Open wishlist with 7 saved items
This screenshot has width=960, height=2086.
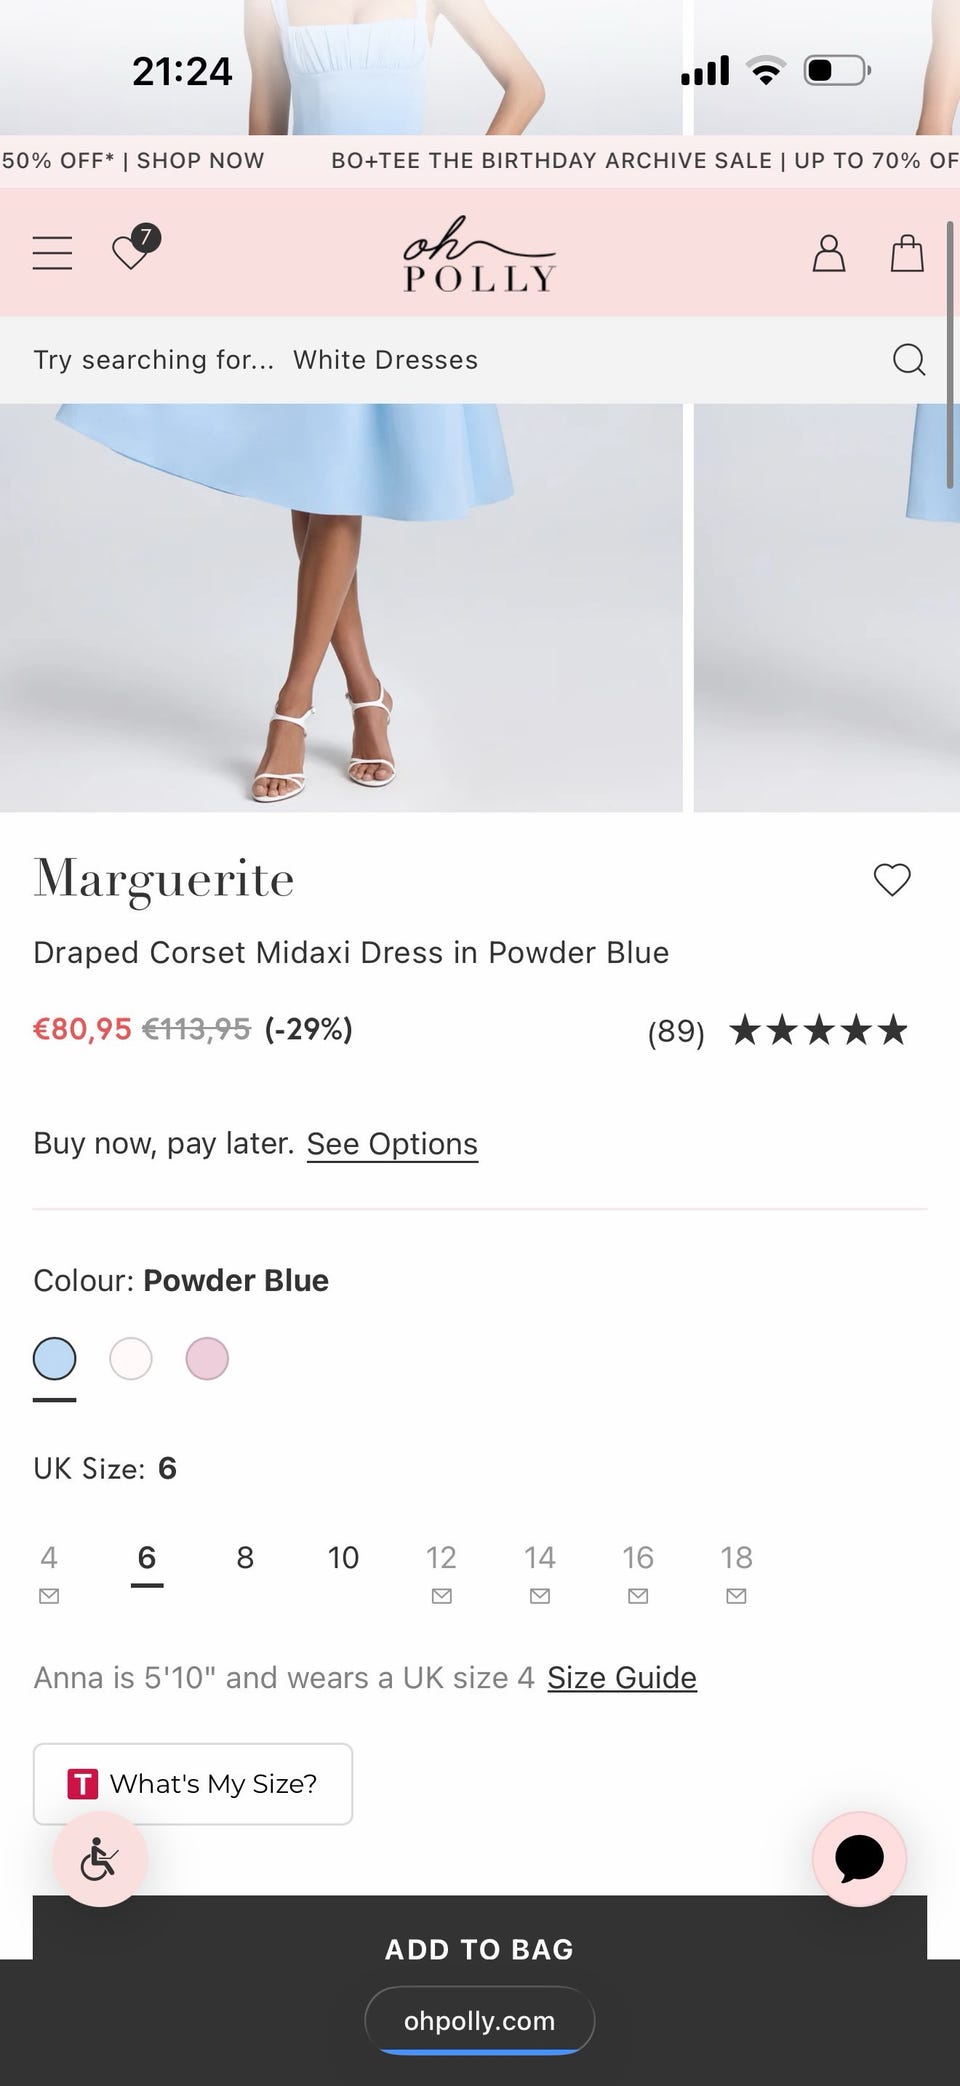pyautogui.click(x=132, y=251)
